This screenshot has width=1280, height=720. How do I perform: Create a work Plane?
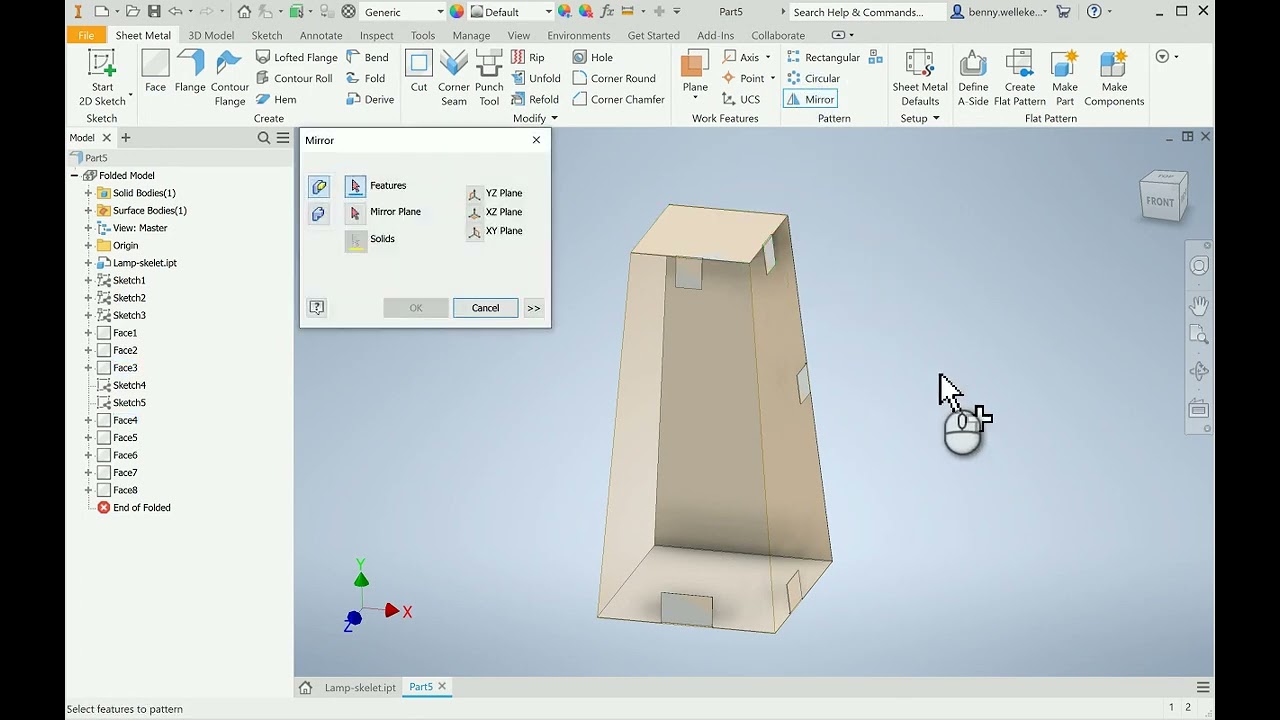click(x=695, y=71)
